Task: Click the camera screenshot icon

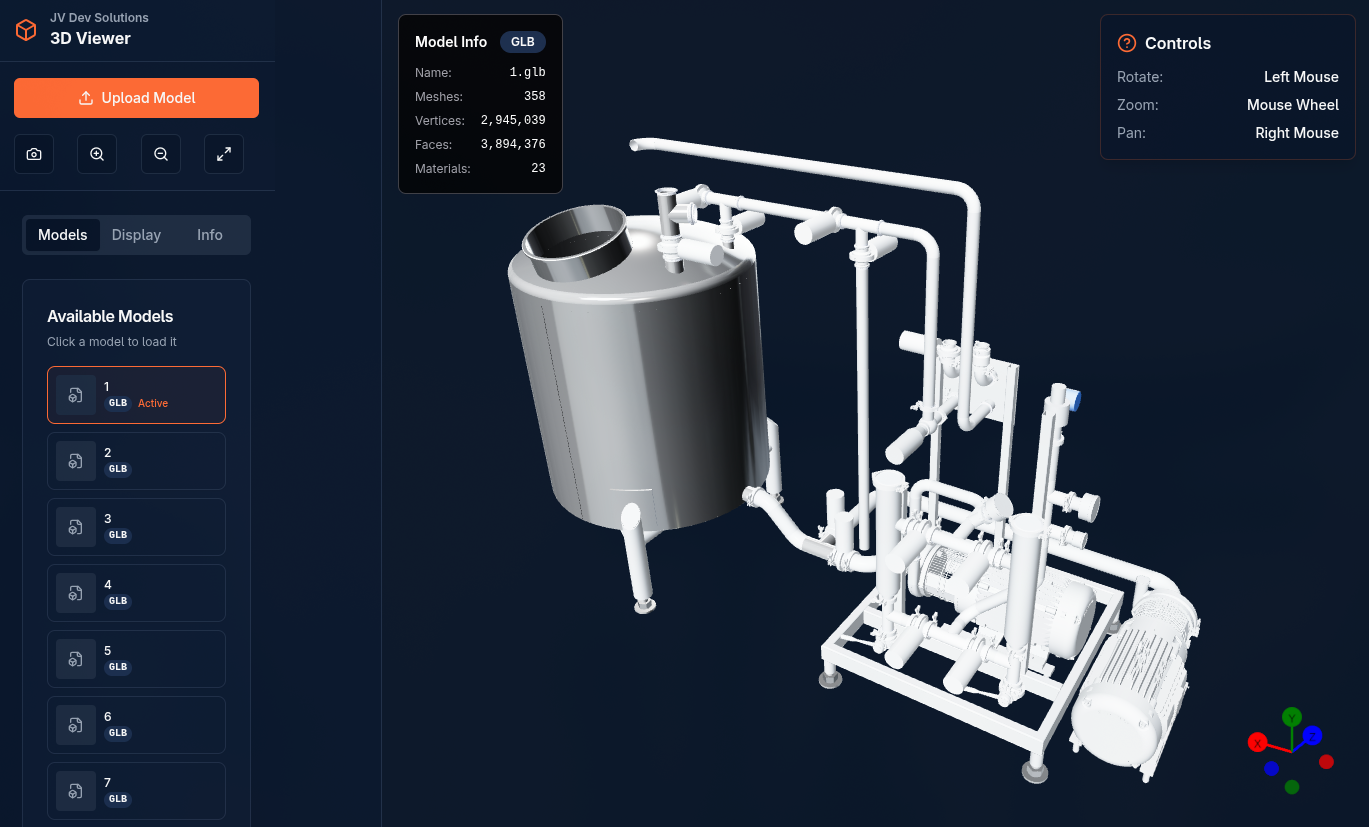Action: [x=34, y=154]
